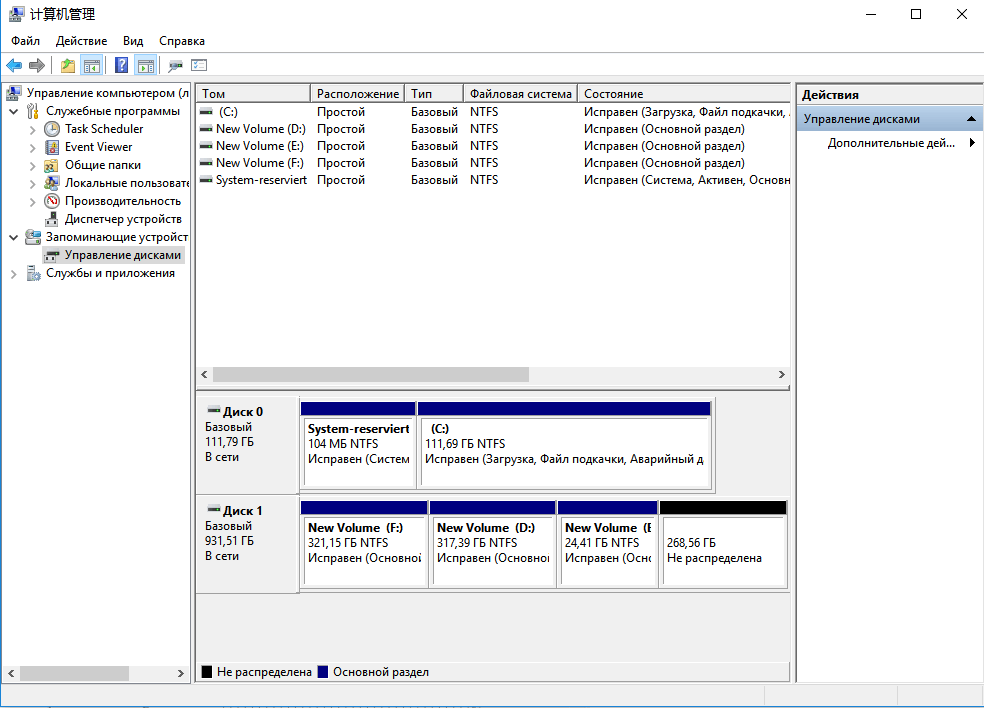This screenshot has height=708, width=984.
Task: Click the checklist settings toolbar icon
Action: (x=199, y=66)
